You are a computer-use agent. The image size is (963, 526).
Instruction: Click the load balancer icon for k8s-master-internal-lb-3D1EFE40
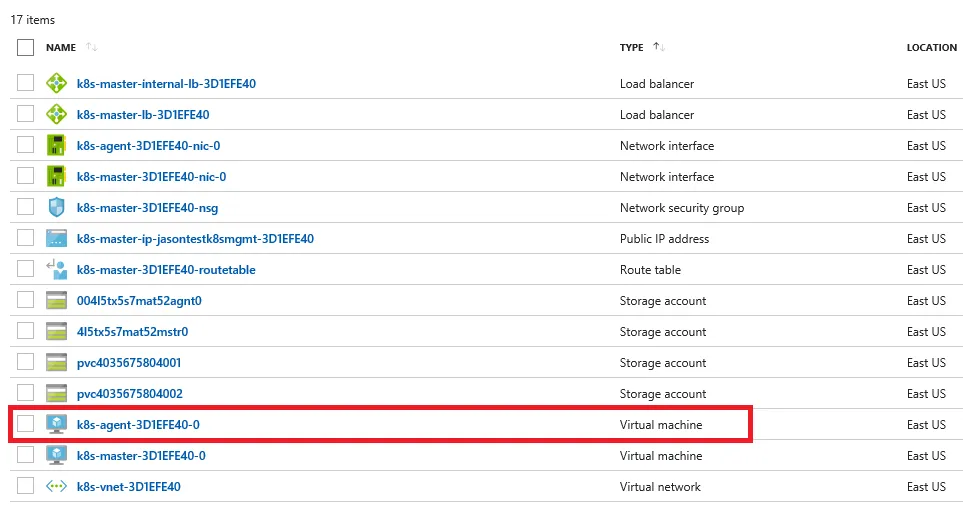pos(56,84)
